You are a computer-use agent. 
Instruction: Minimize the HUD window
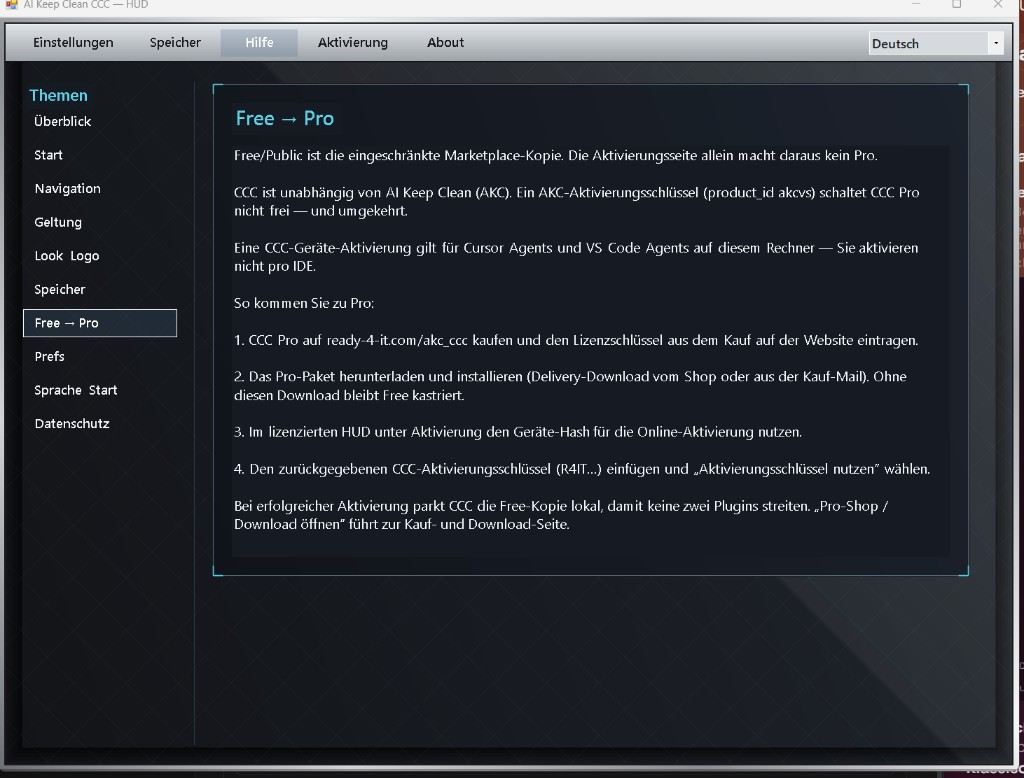pyautogui.click(x=916, y=4)
